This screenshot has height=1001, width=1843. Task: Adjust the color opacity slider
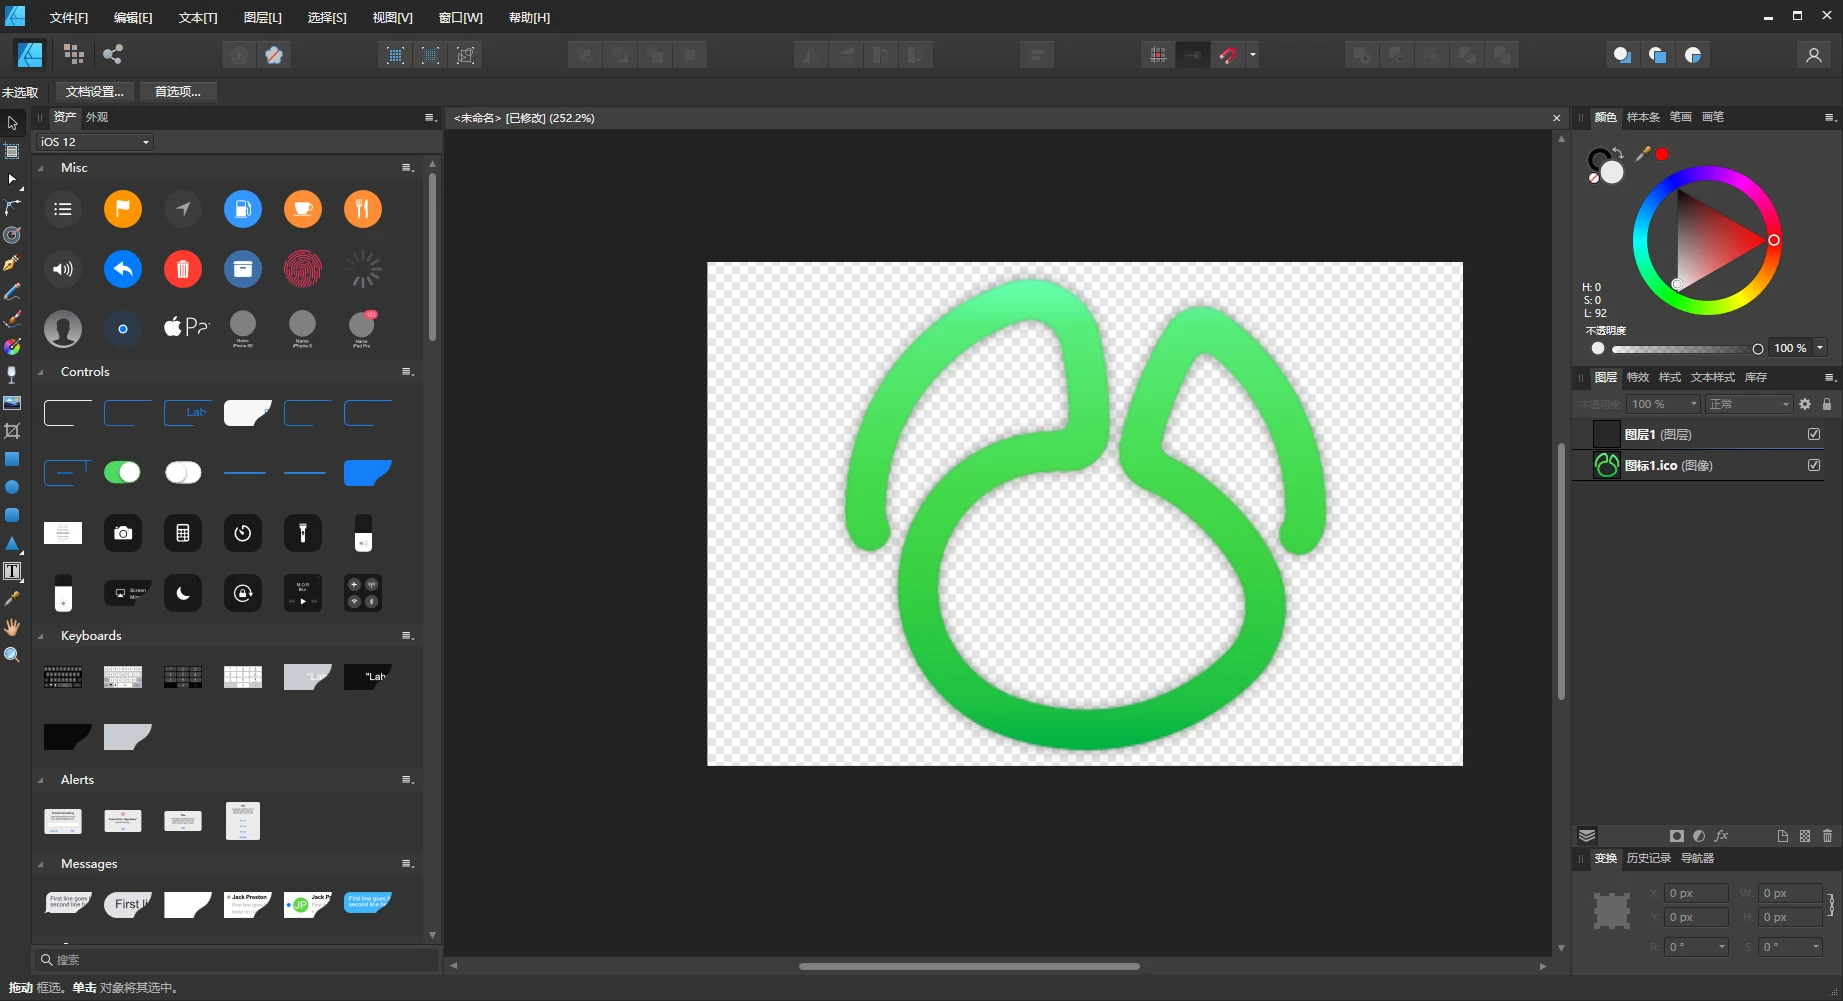click(1685, 349)
